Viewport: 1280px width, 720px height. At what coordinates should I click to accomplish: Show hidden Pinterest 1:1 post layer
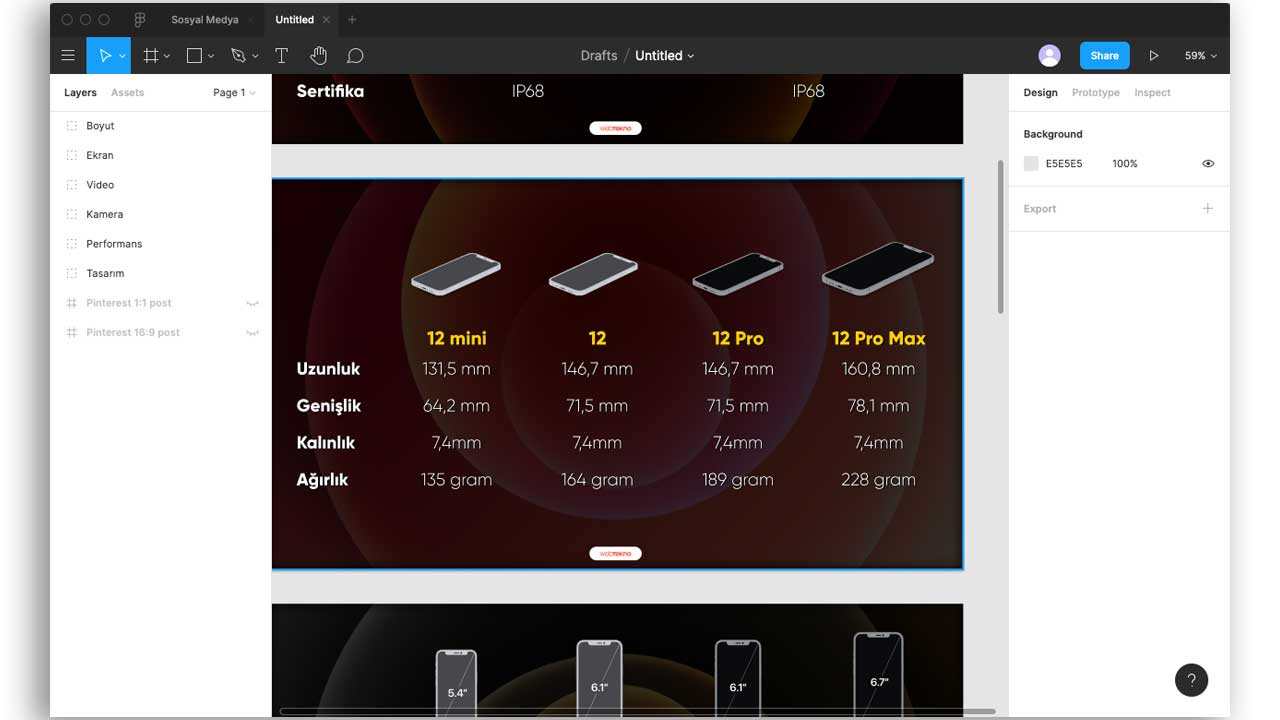tap(253, 303)
